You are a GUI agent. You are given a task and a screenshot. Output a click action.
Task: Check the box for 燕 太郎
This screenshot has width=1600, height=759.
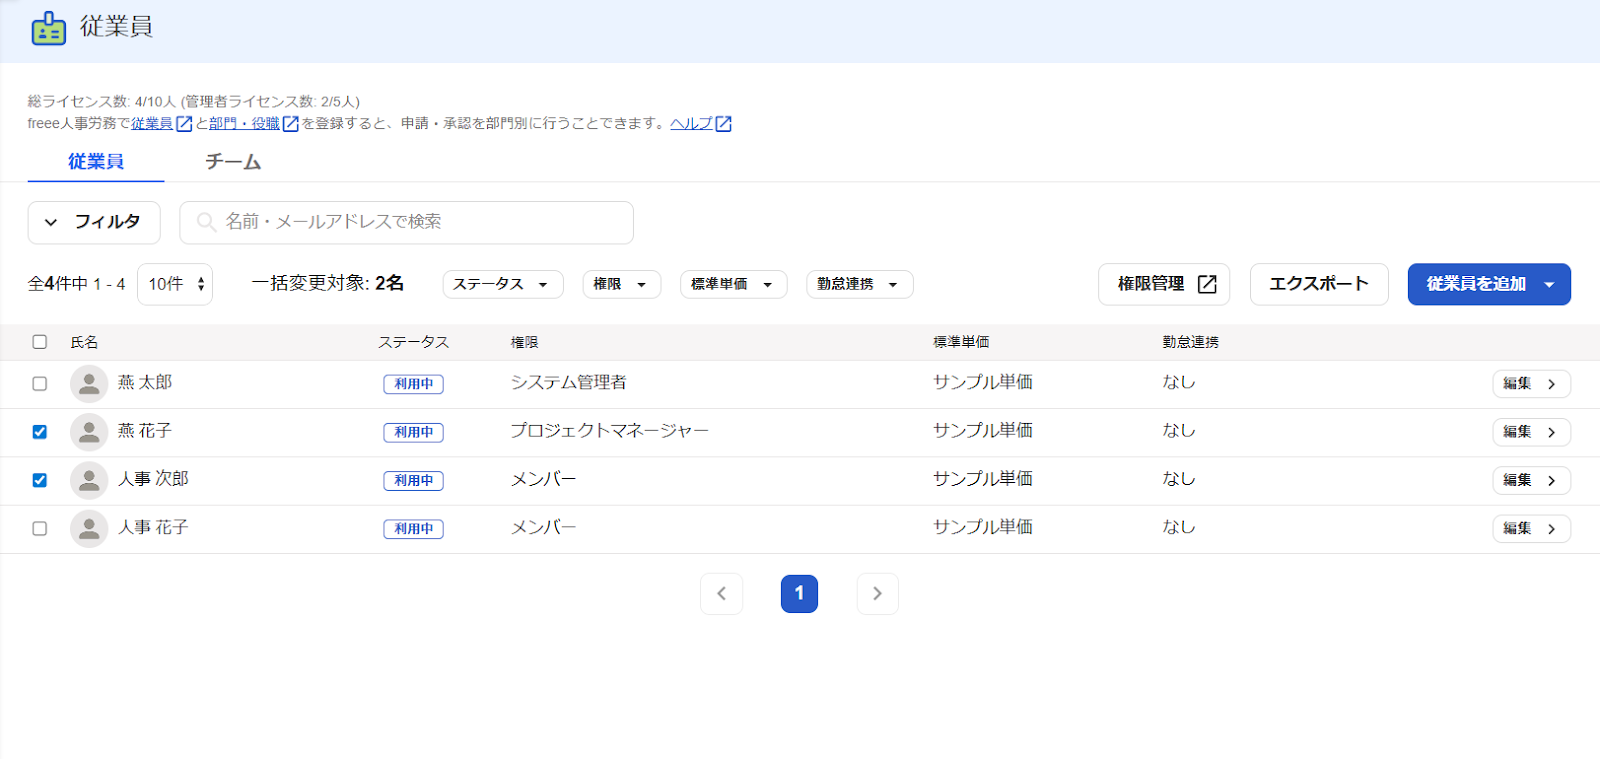[x=40, y=384]
